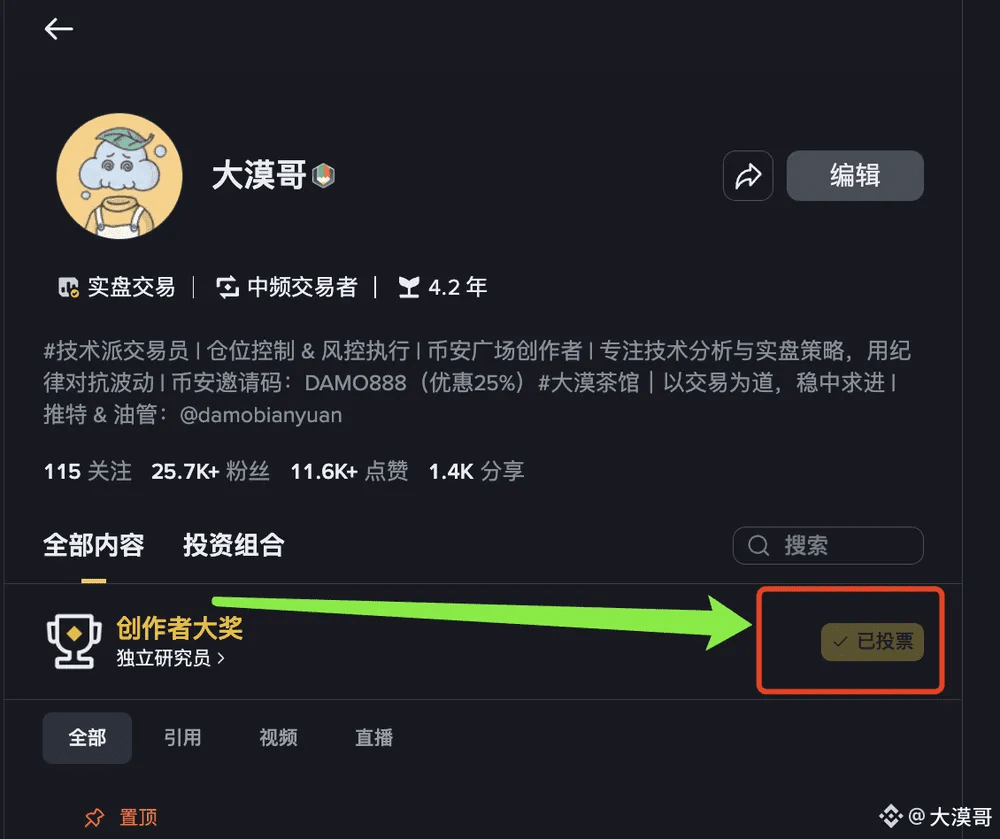
Task: Click the share arrow icon button
Action: [x=748, y=176]
